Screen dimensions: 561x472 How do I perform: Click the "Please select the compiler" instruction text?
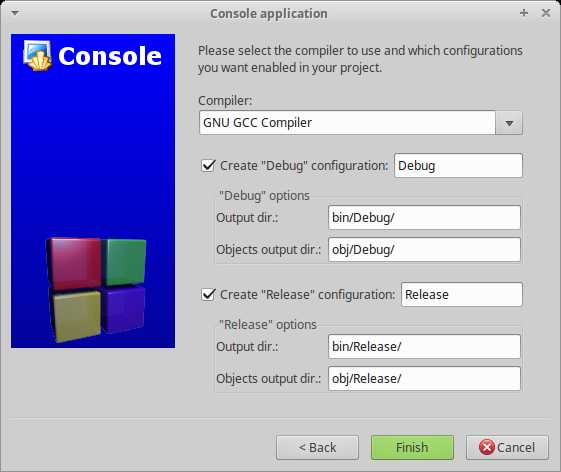[360, 59]
